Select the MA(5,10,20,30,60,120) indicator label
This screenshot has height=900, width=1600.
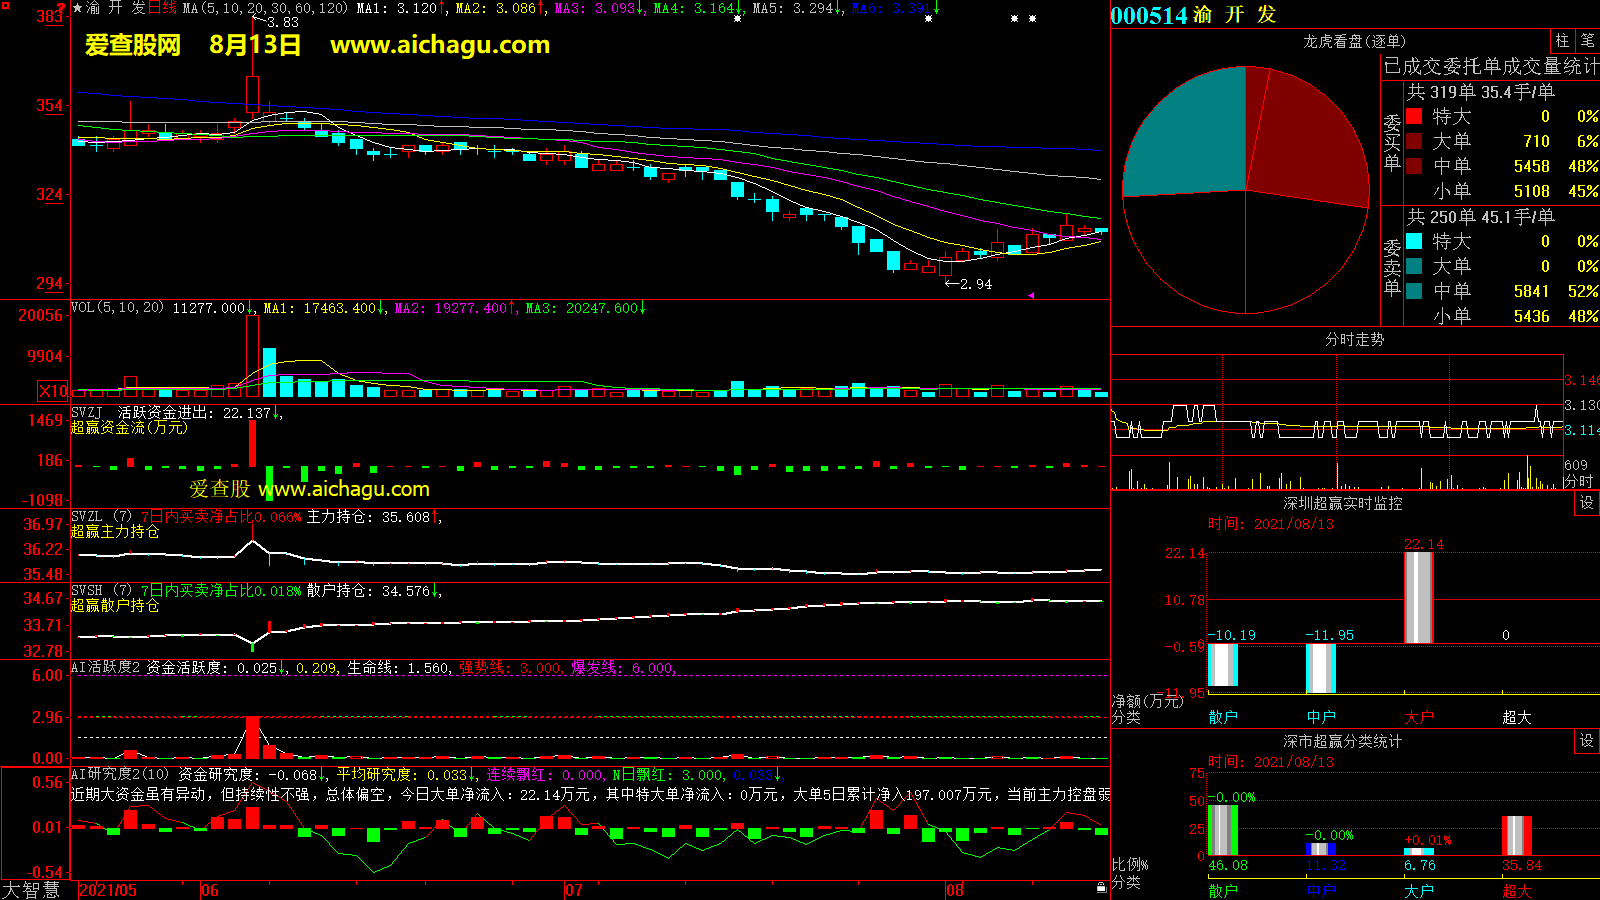[x=265, y=8]
